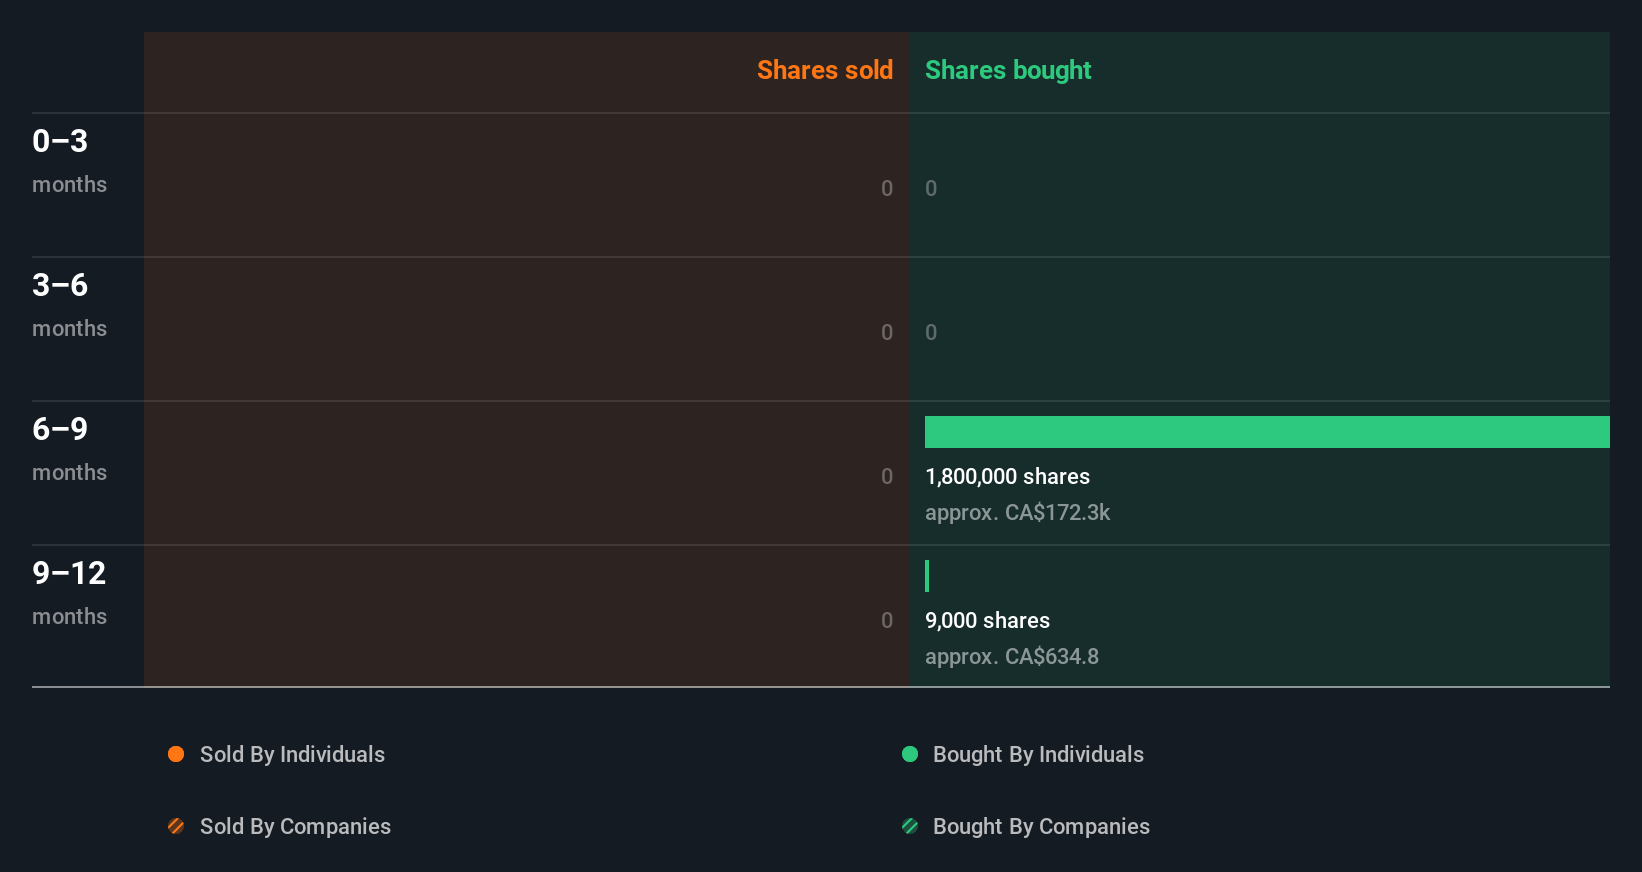Click the shares sold zero in 0–3 months row
The height and width of the screenshot is (872, 1642).
(x=887, y=188)
